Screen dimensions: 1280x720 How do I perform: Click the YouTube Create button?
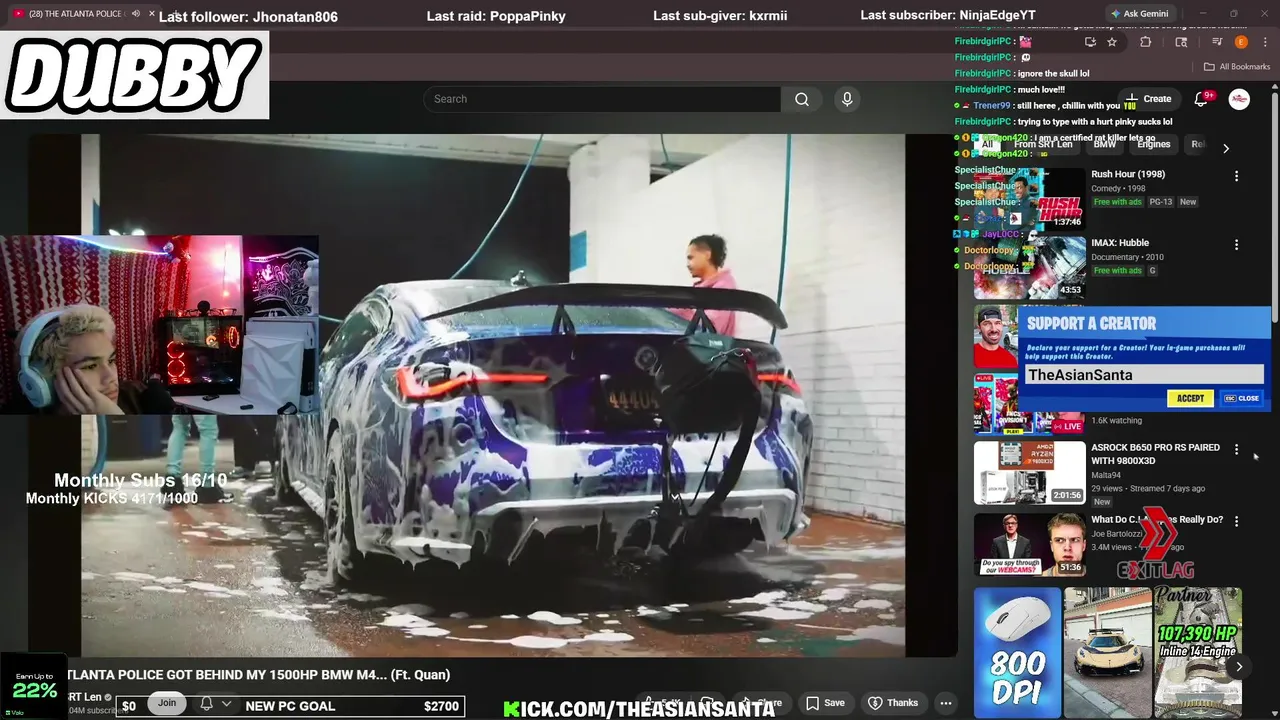1148,99
